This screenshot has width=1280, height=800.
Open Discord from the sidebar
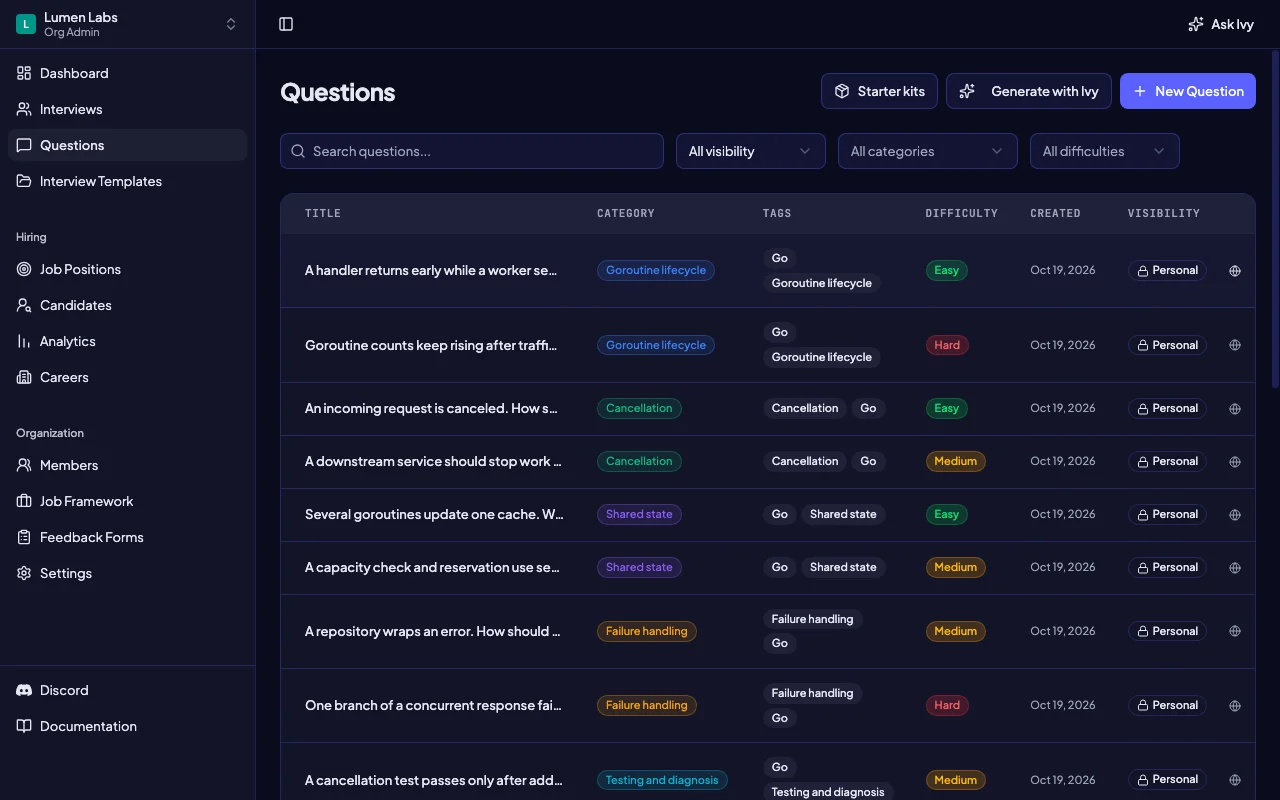(127, 690)
